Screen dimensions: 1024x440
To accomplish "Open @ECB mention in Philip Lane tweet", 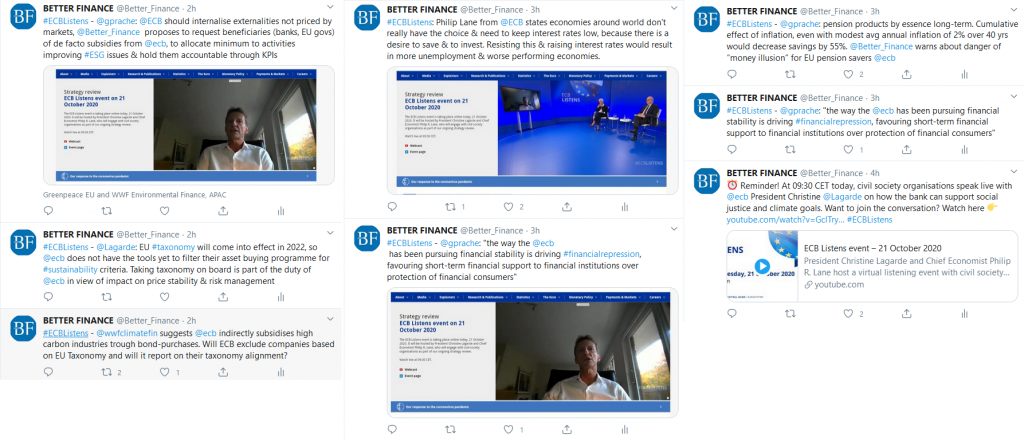I will (x=512, y=23).
